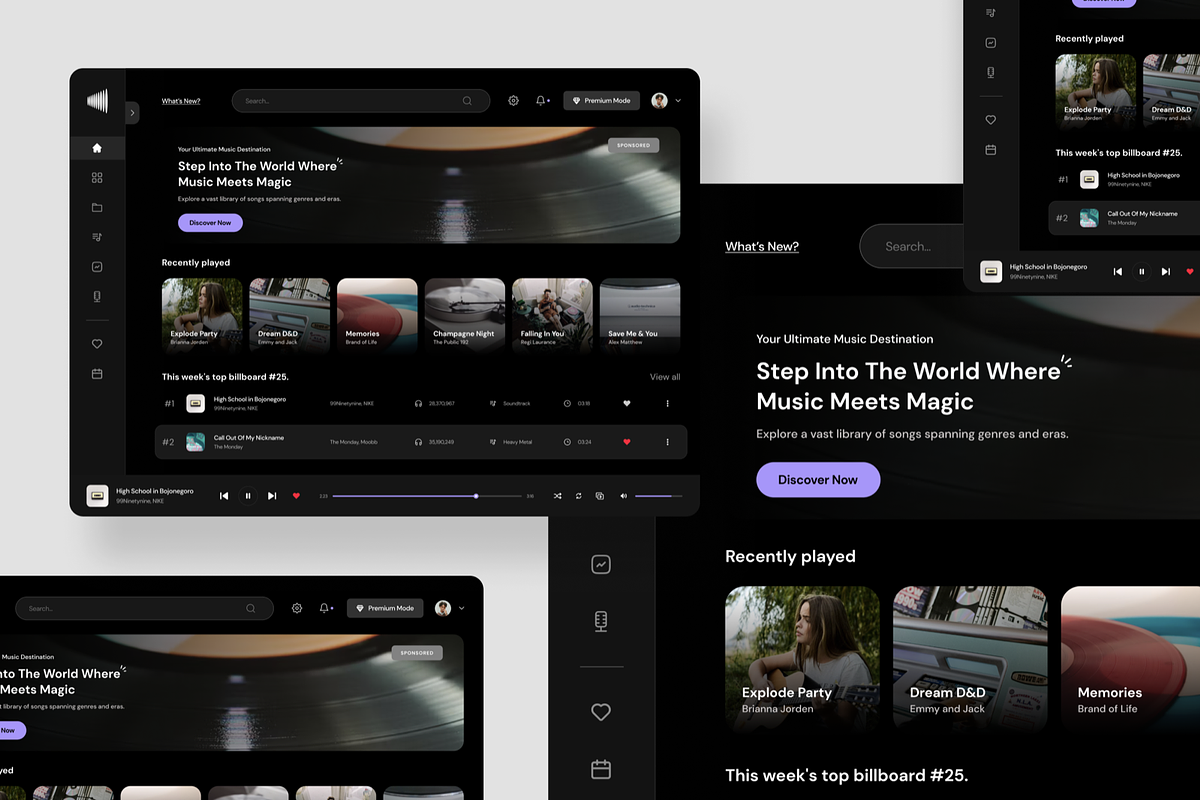The width and height of the screenshot is (1200, 800).
Task: Open calendar icon in top-right window sidebar
Action: coord(991,150)
